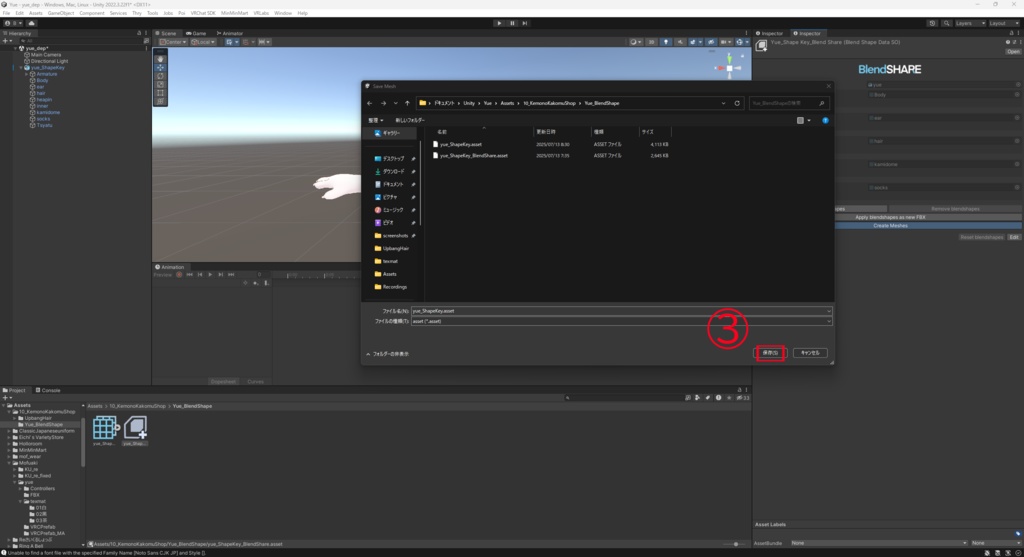
Task: Click the blue help icon in dialog
Action: pos(825,120)
